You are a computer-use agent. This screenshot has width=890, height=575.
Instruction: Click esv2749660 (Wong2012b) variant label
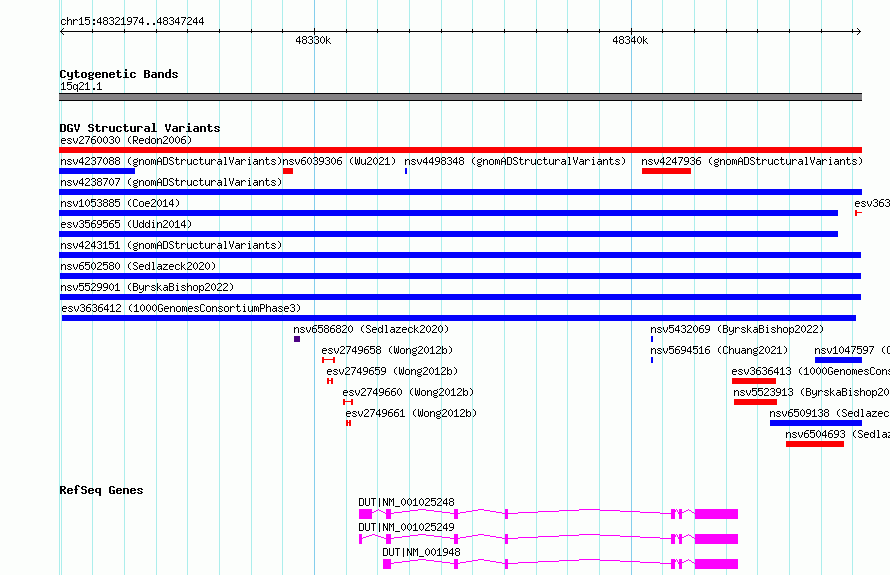[408, 392]
